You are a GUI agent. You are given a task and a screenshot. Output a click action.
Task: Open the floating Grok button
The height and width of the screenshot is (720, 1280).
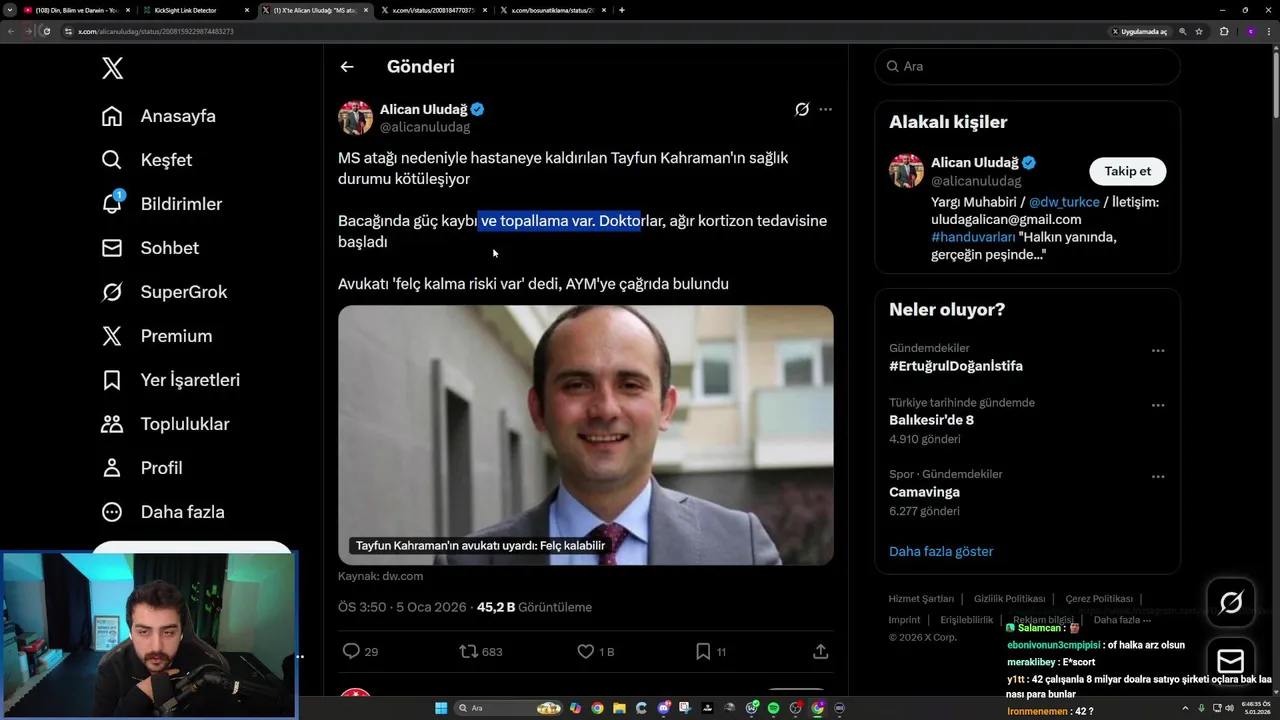pos(1231,602)
